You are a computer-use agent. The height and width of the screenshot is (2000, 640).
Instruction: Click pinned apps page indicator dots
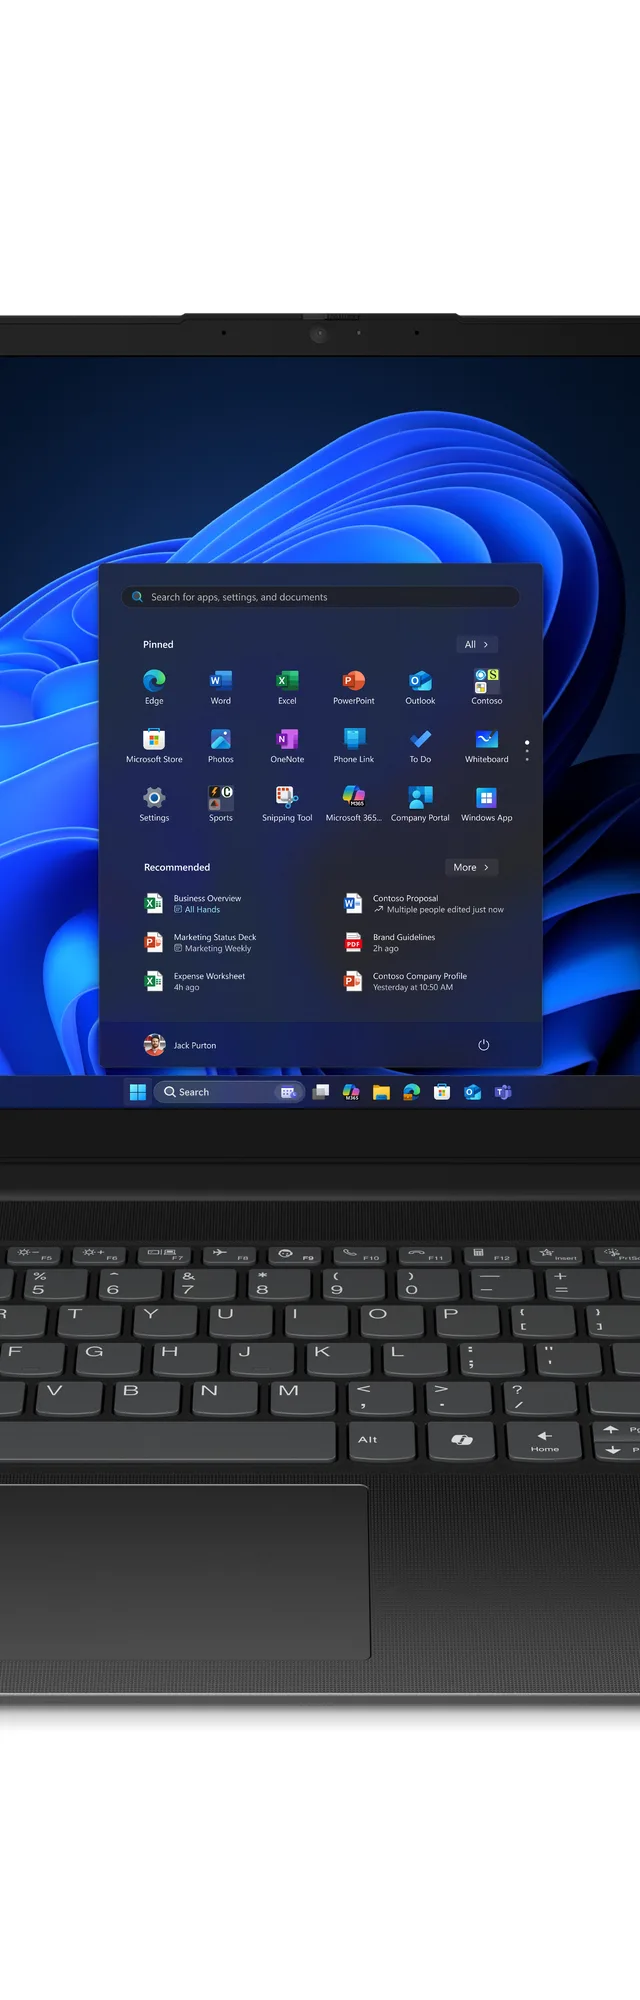pyautogui.click(x=527, y=751)
